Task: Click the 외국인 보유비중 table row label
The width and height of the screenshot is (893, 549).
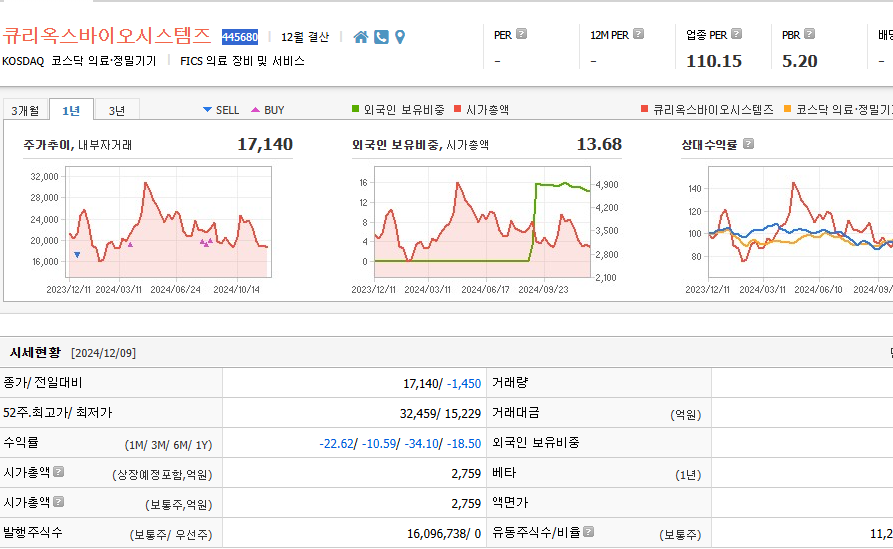Action: (x=535, y=443)
